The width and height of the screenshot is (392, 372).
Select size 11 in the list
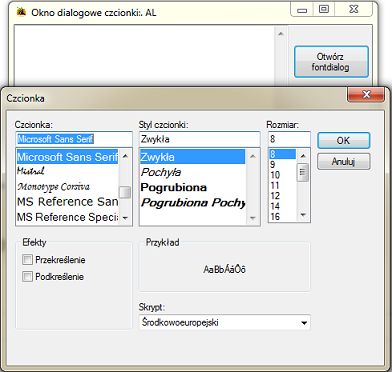[x=282, y=185]
